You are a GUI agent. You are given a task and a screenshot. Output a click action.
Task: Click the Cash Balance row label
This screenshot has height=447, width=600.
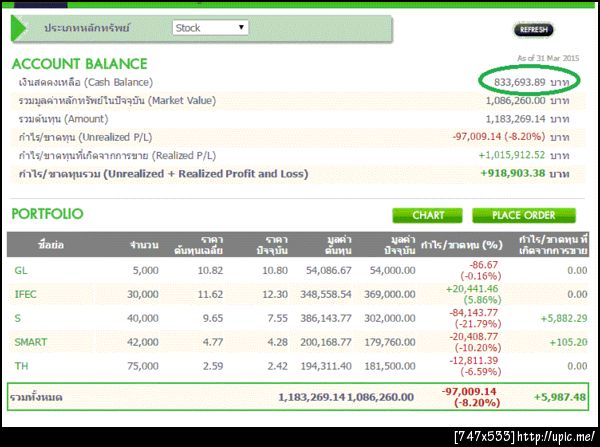click(86, 82)
